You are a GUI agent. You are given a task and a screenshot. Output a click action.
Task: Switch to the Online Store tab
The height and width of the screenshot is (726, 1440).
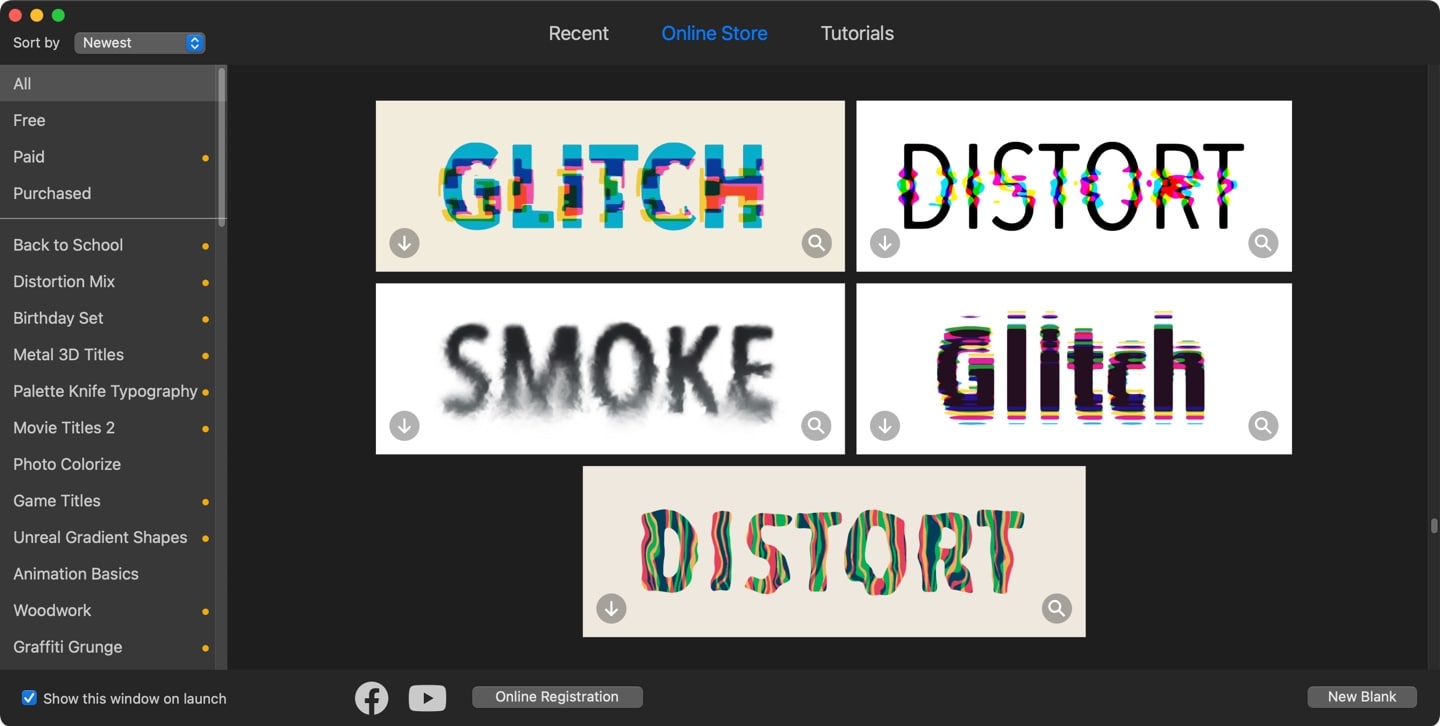(x=714, y=33)
